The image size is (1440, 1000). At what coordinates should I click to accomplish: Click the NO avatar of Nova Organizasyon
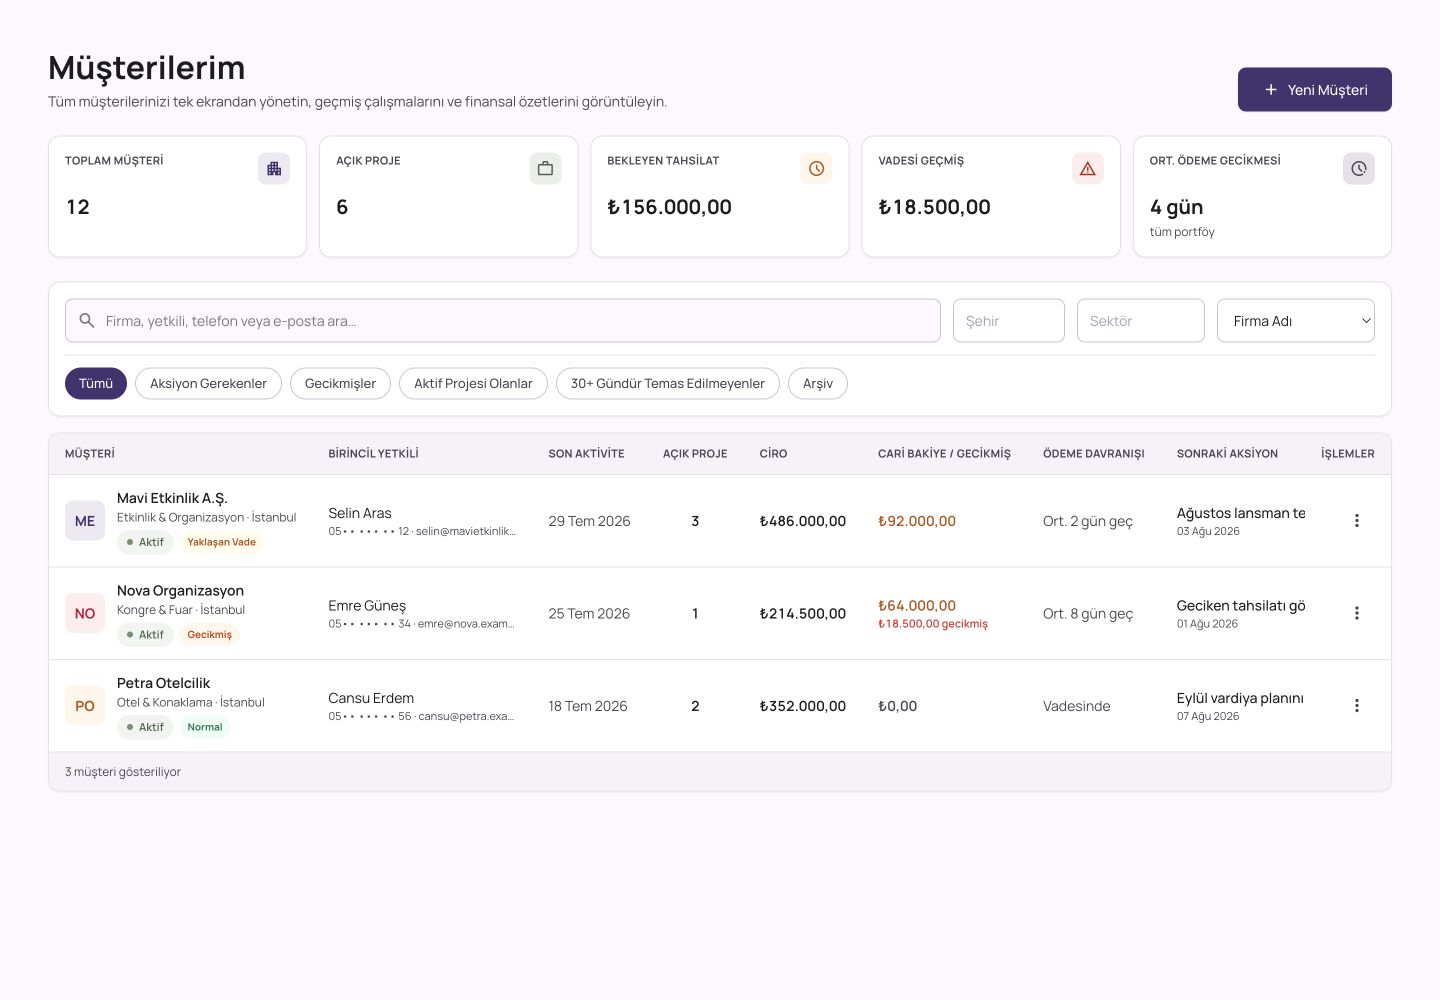pos(85,613)
